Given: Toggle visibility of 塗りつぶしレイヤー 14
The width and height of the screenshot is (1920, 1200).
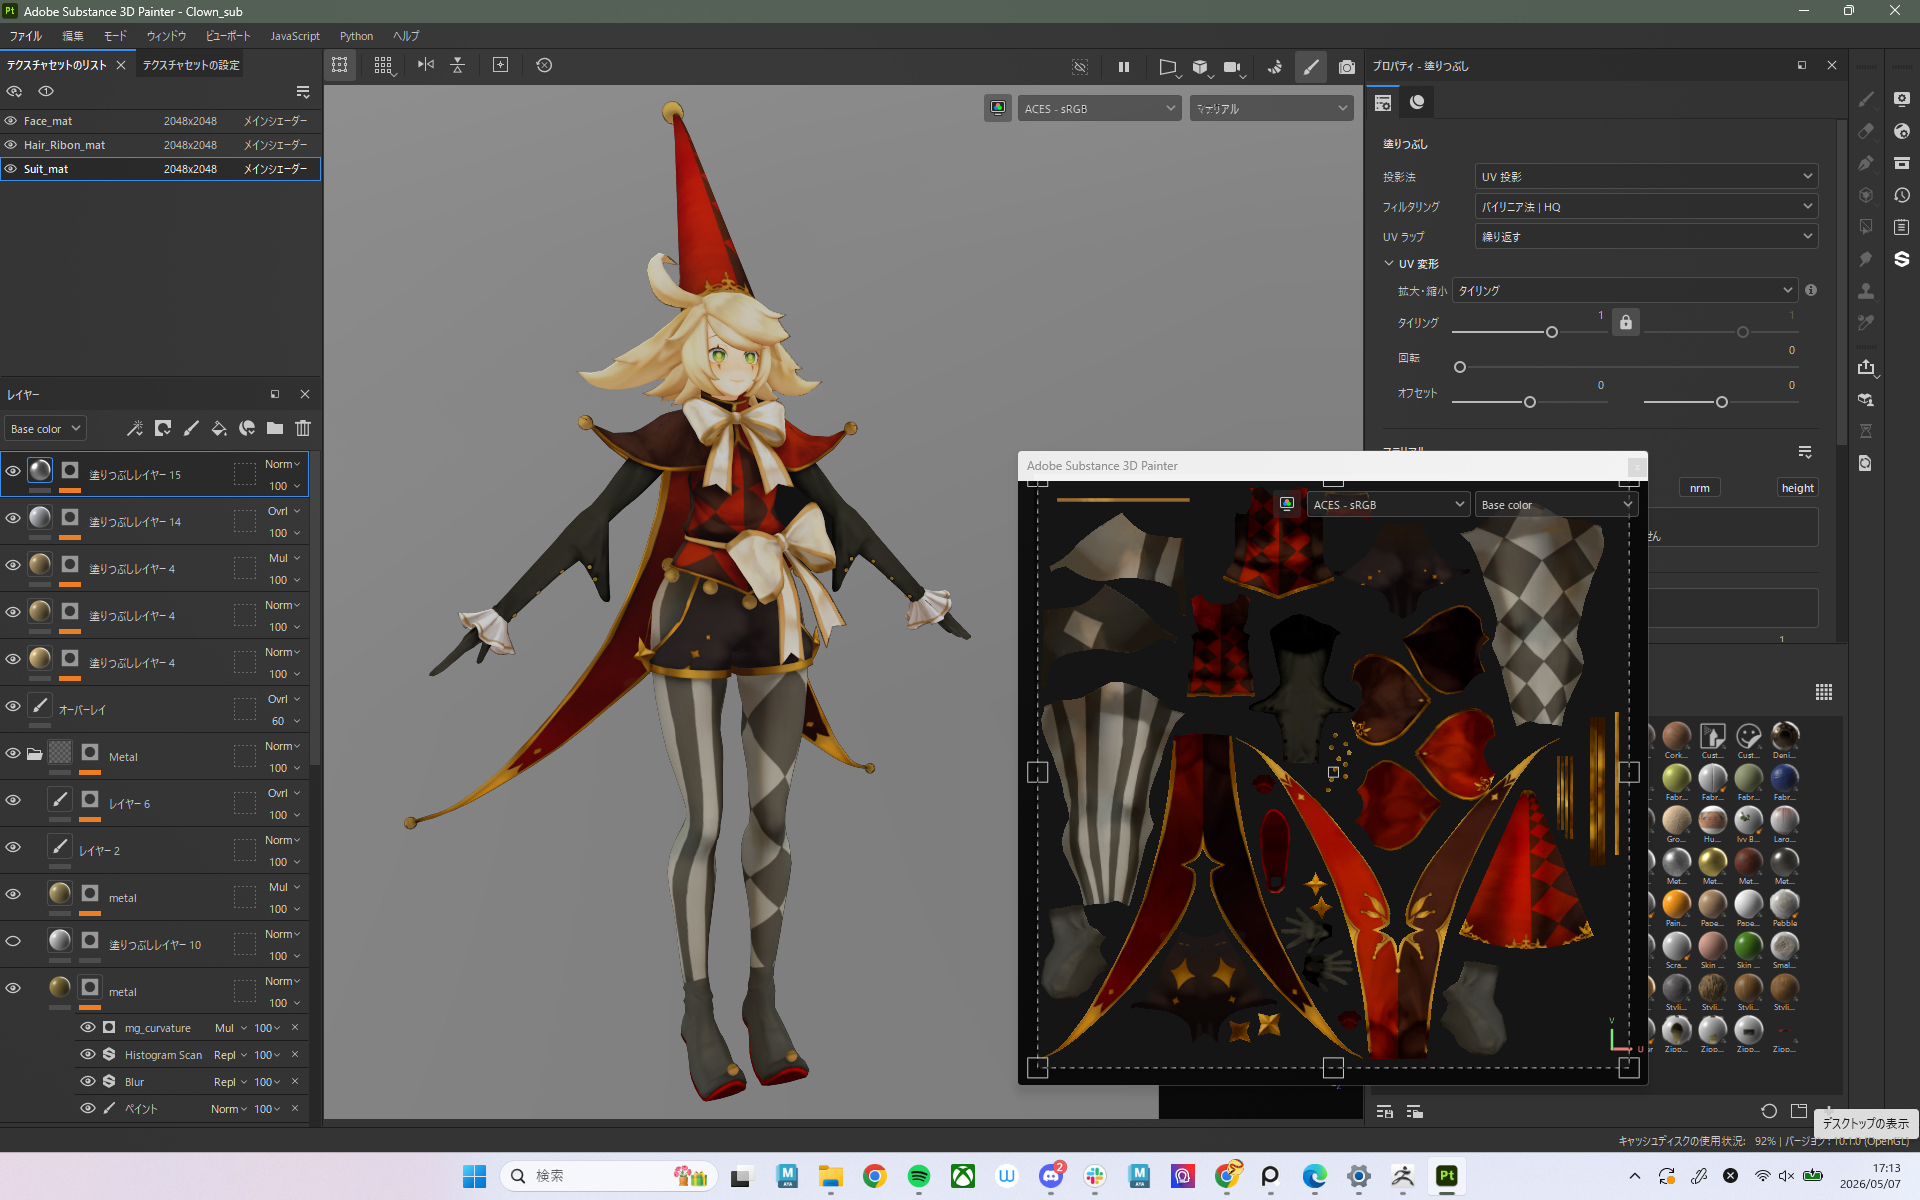Looking at the screenshot, I should (x=13, y=518).
